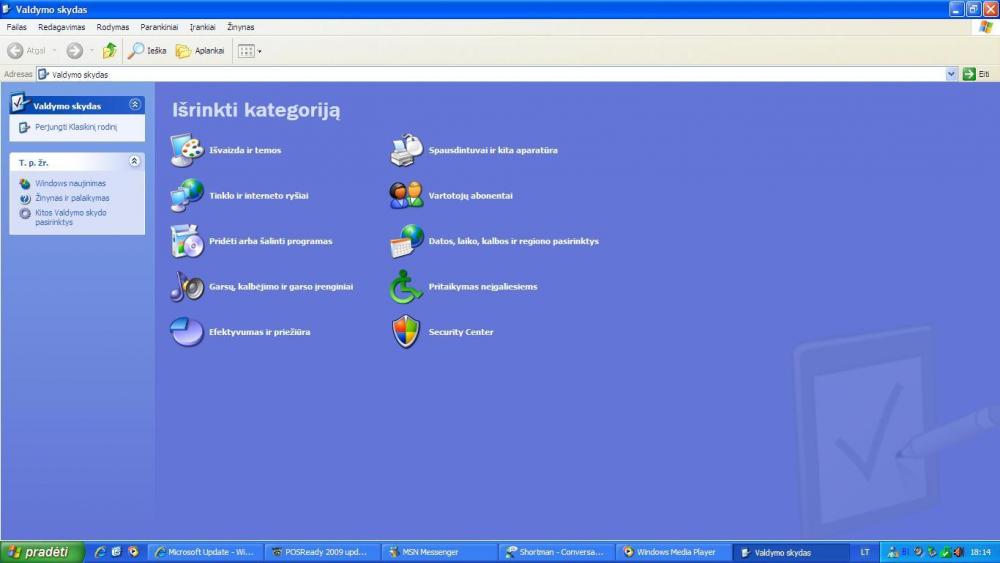This screenshot has width=1000, height=563.
Task: Open Spausdintuvai printer icon
Action: tap(406, 150)
